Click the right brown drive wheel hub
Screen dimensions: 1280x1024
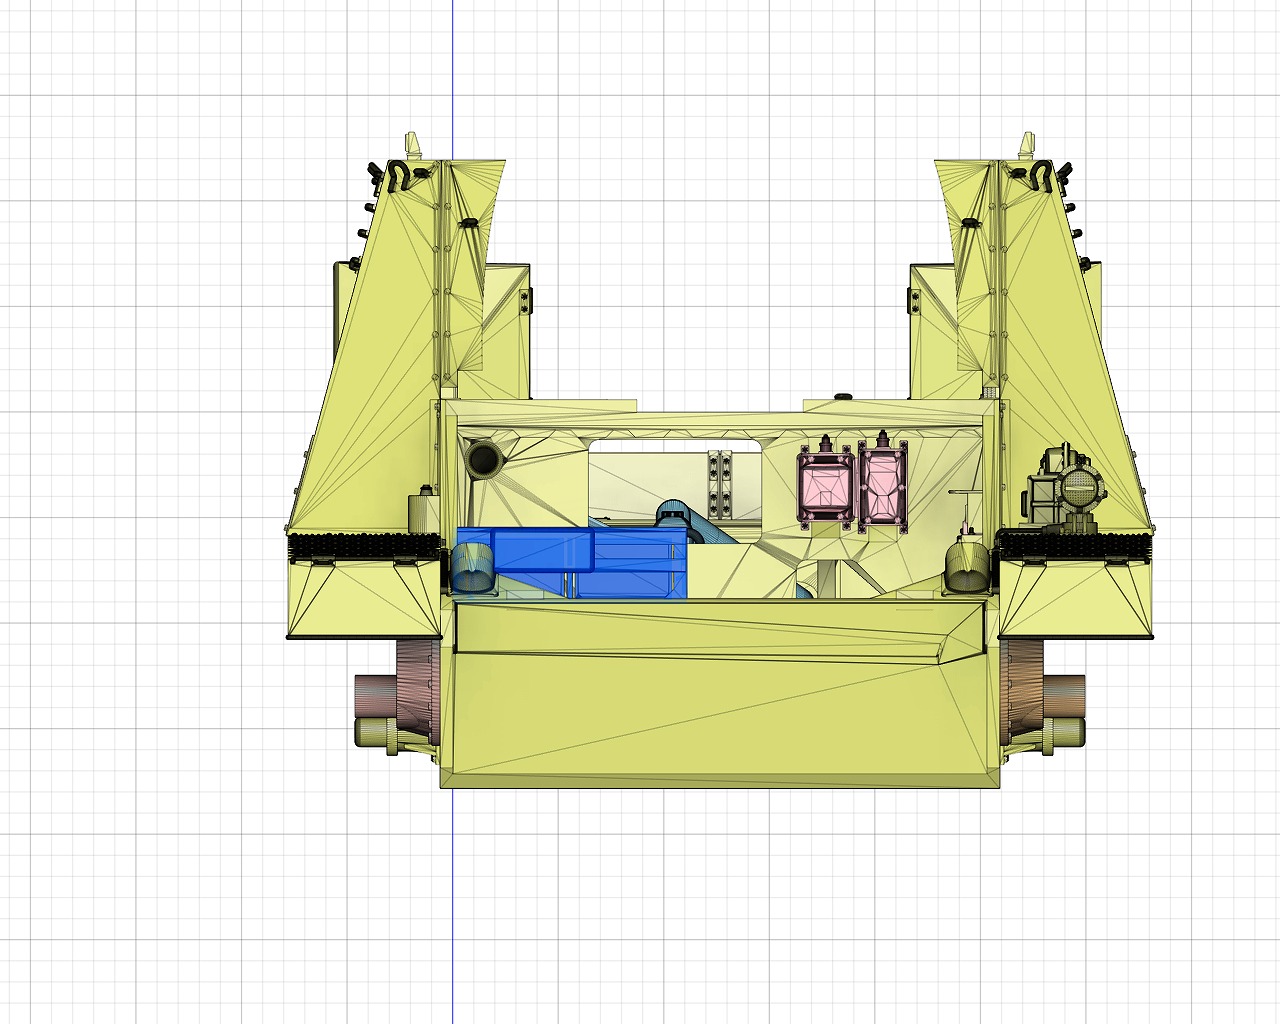coord(1022,690)
